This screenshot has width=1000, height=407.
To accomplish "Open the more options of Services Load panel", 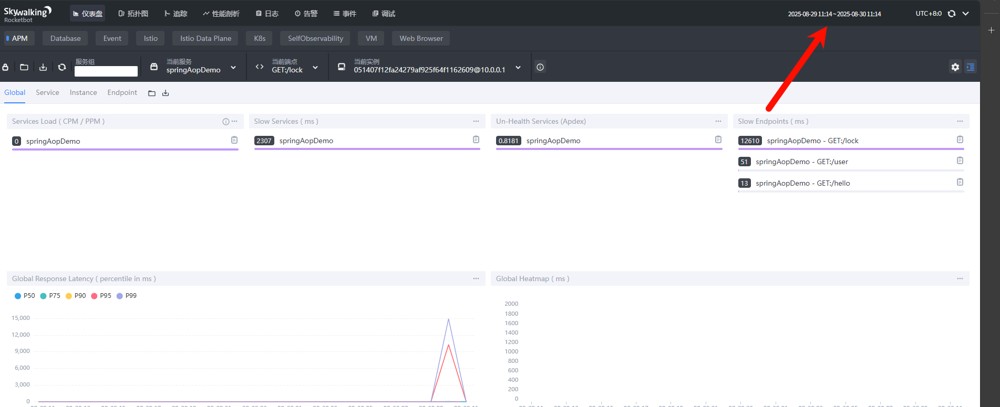I will click(234, 121).
